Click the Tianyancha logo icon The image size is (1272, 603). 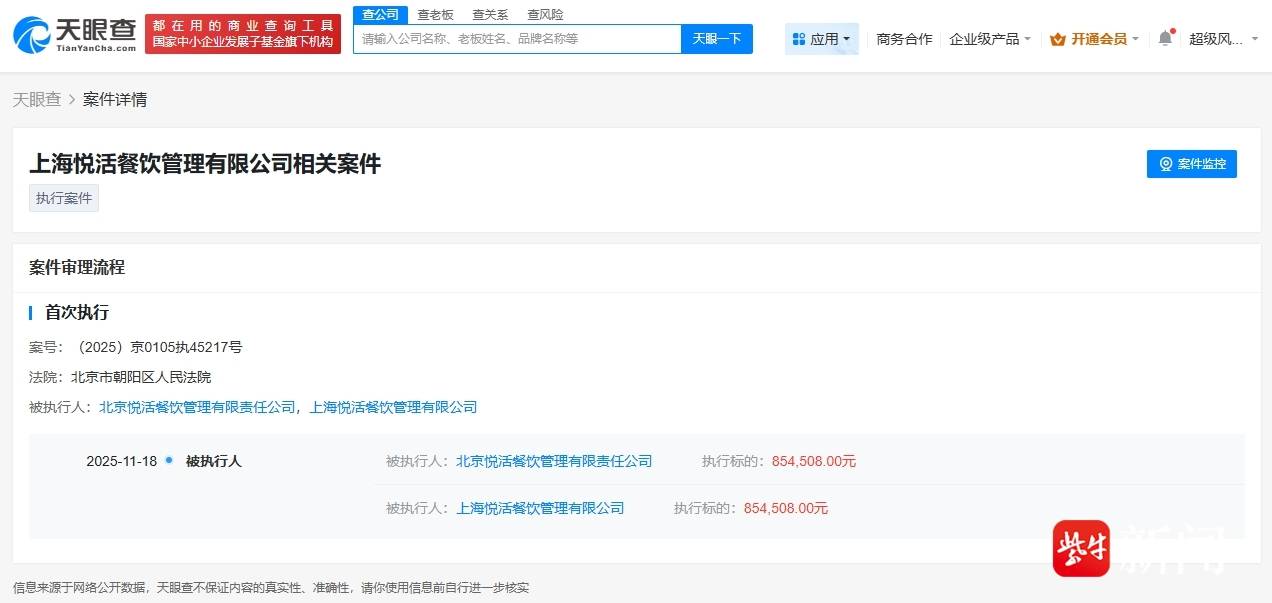32,34
